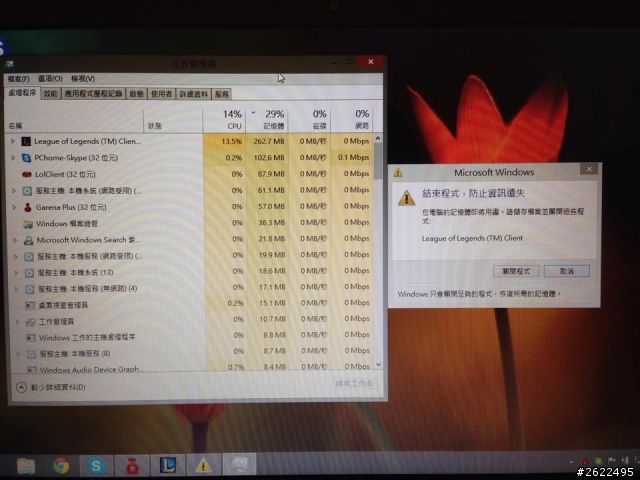Screen dimensions: 640x480
Task: Open File Explorer from the taskbar
Action: (26, 466)
